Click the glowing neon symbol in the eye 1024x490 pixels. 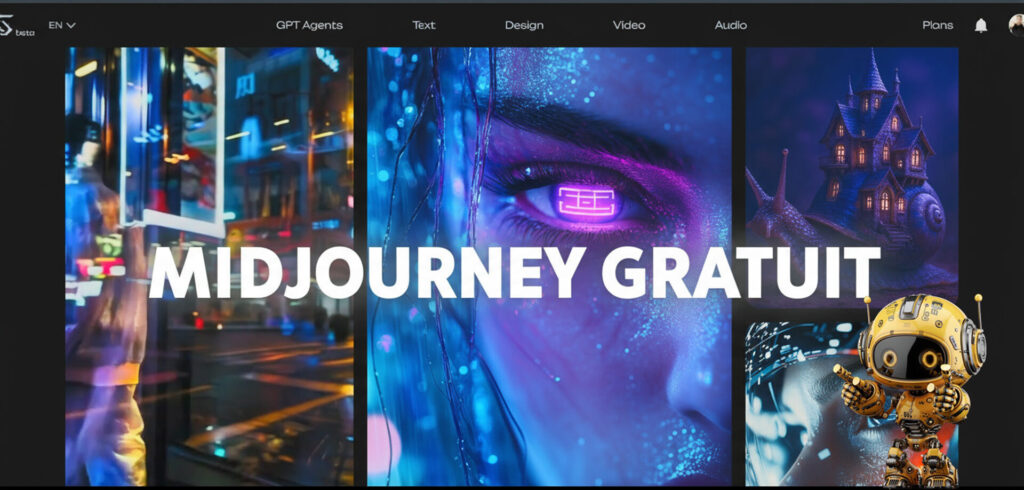(x=586, y=201)
